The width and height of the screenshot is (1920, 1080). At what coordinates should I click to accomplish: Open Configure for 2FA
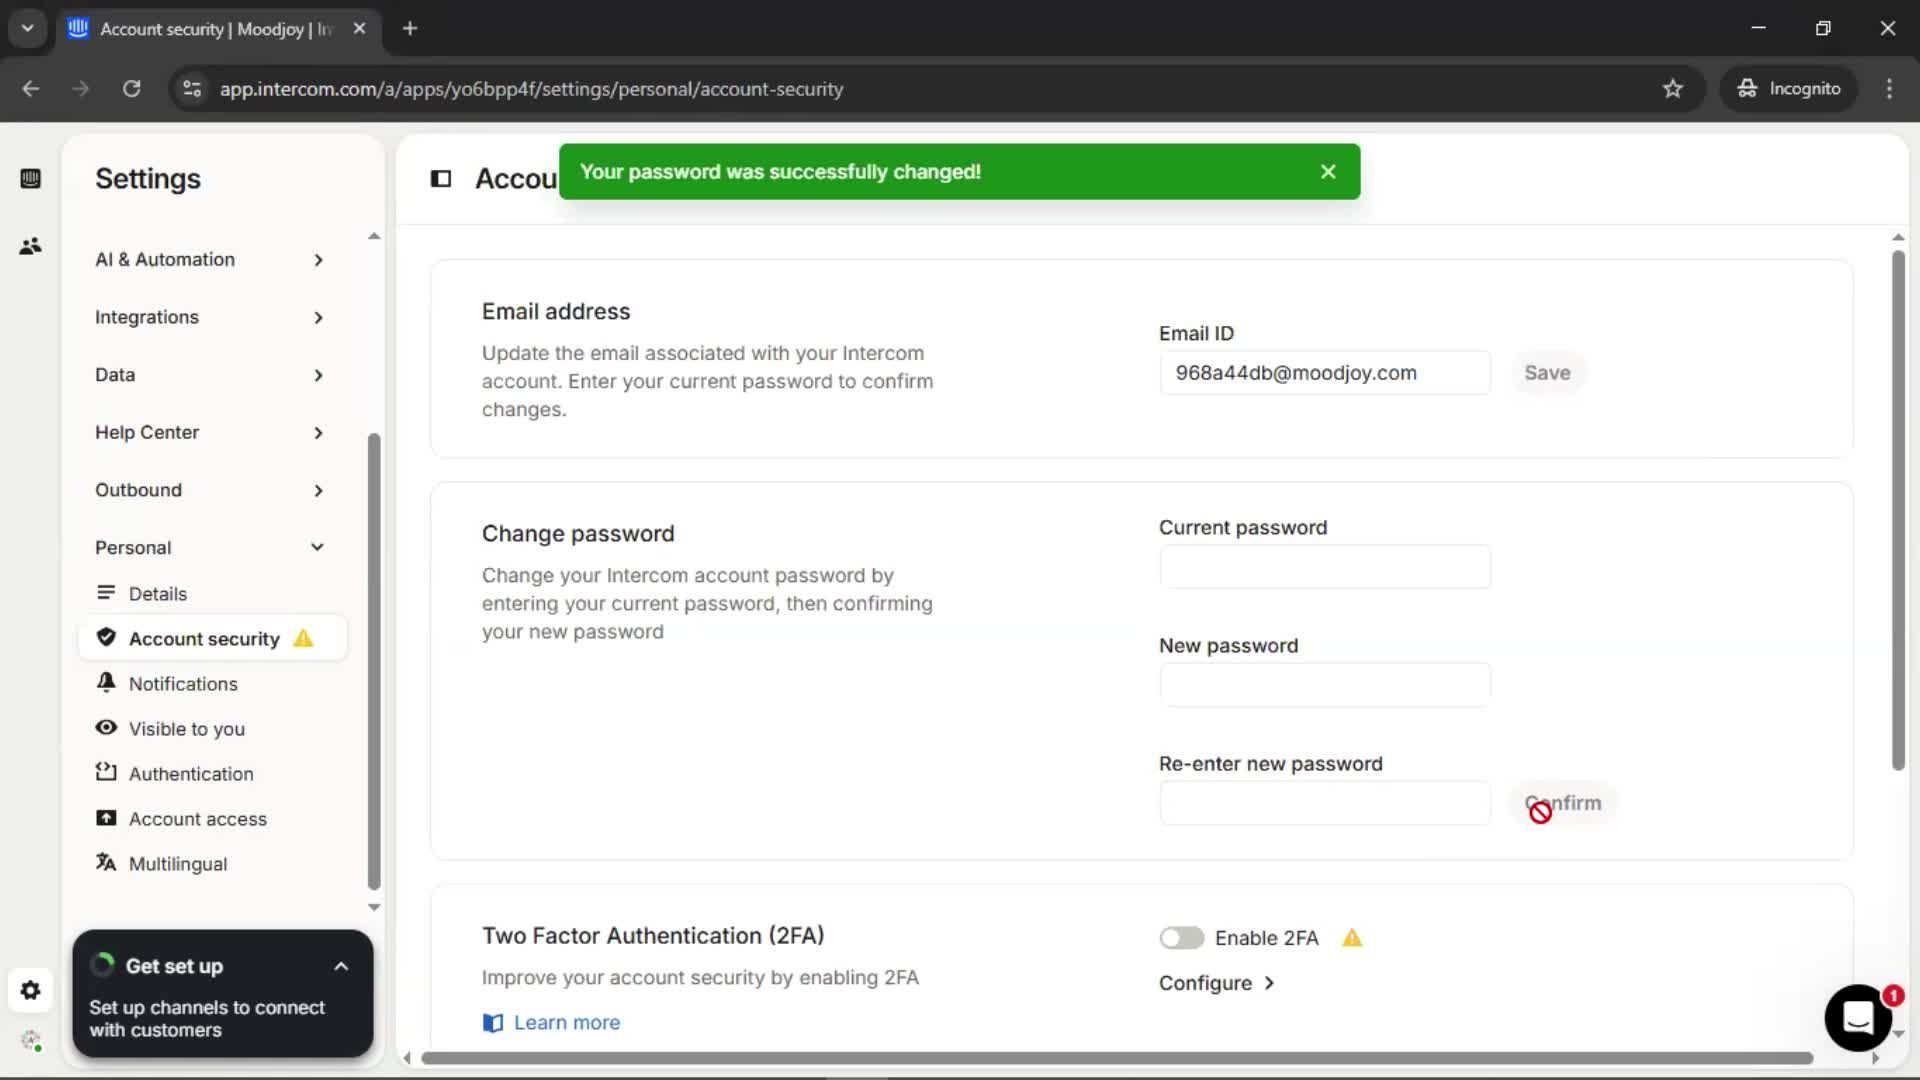[1217, 983]
